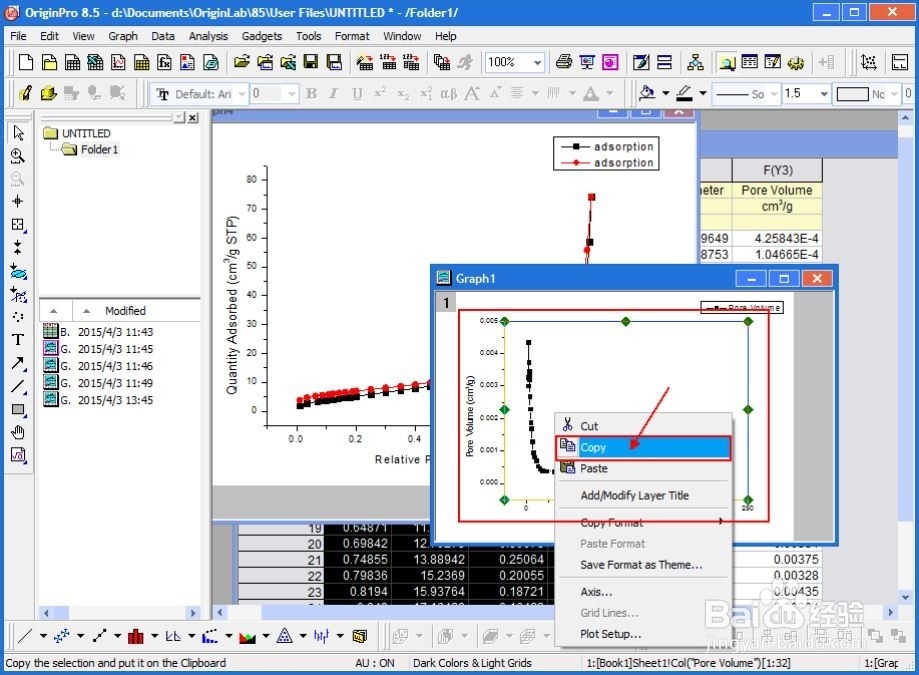Click the Save Template icon

click(x=334, y=62)
